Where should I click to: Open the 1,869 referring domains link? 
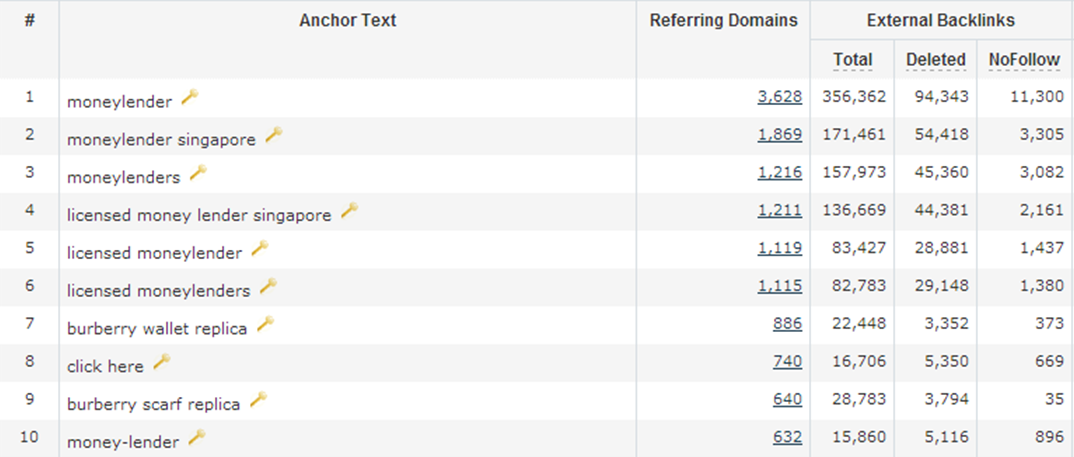pos(779,134)
